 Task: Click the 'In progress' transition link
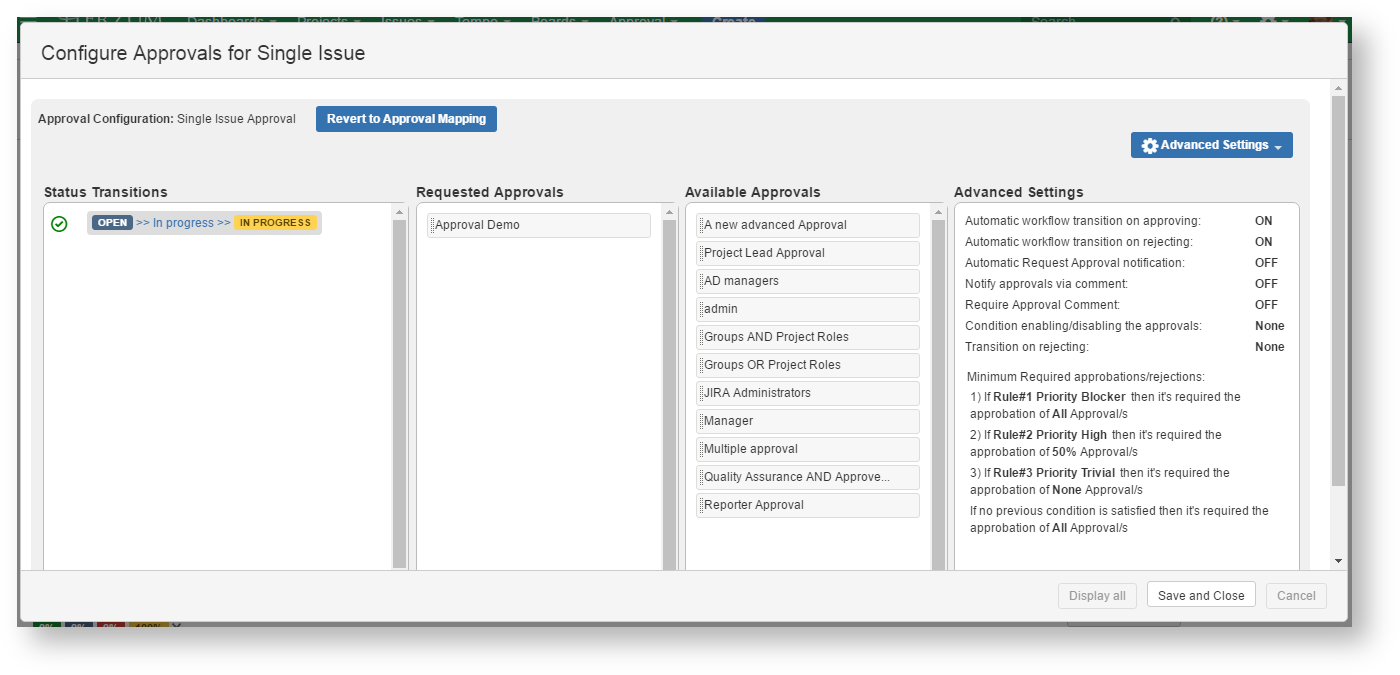[x=183, y=223]
